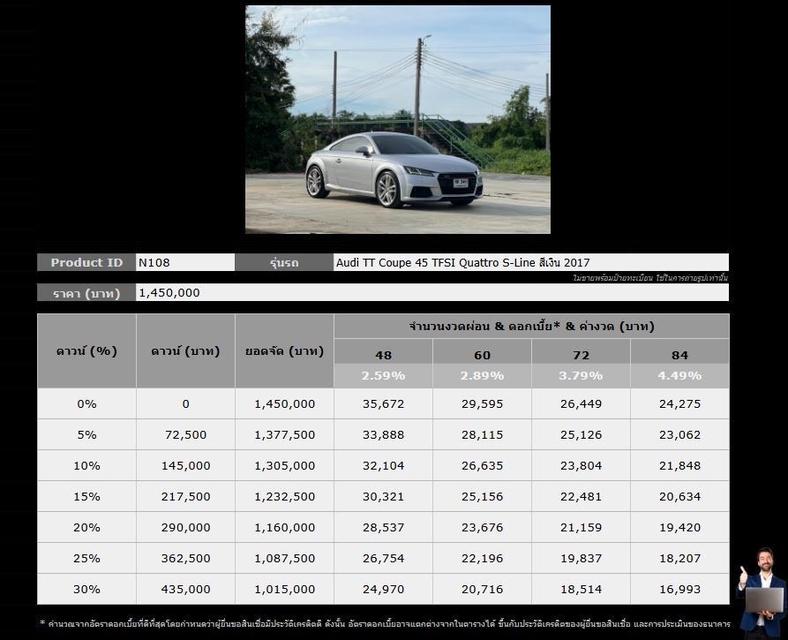788x640 pixels.
Task: Click the man with laptop icon
Action: tap(761, 590)
